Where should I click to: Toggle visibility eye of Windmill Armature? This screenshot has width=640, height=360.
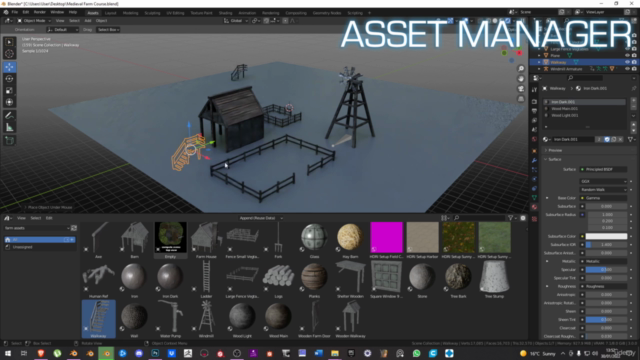pyautogui.click(x=627, y=69)
